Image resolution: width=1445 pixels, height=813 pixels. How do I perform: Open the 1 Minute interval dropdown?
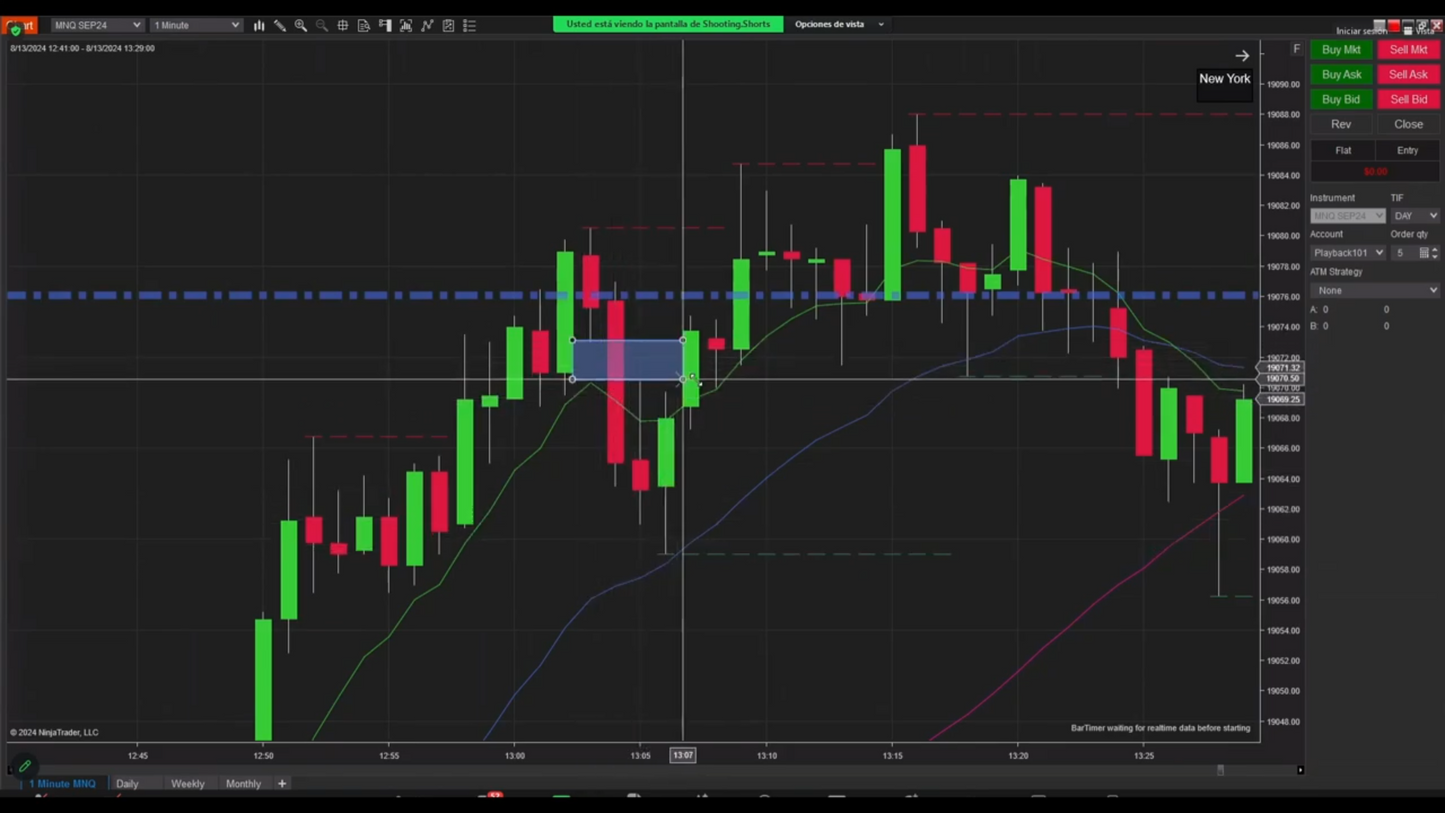point(196,25)
